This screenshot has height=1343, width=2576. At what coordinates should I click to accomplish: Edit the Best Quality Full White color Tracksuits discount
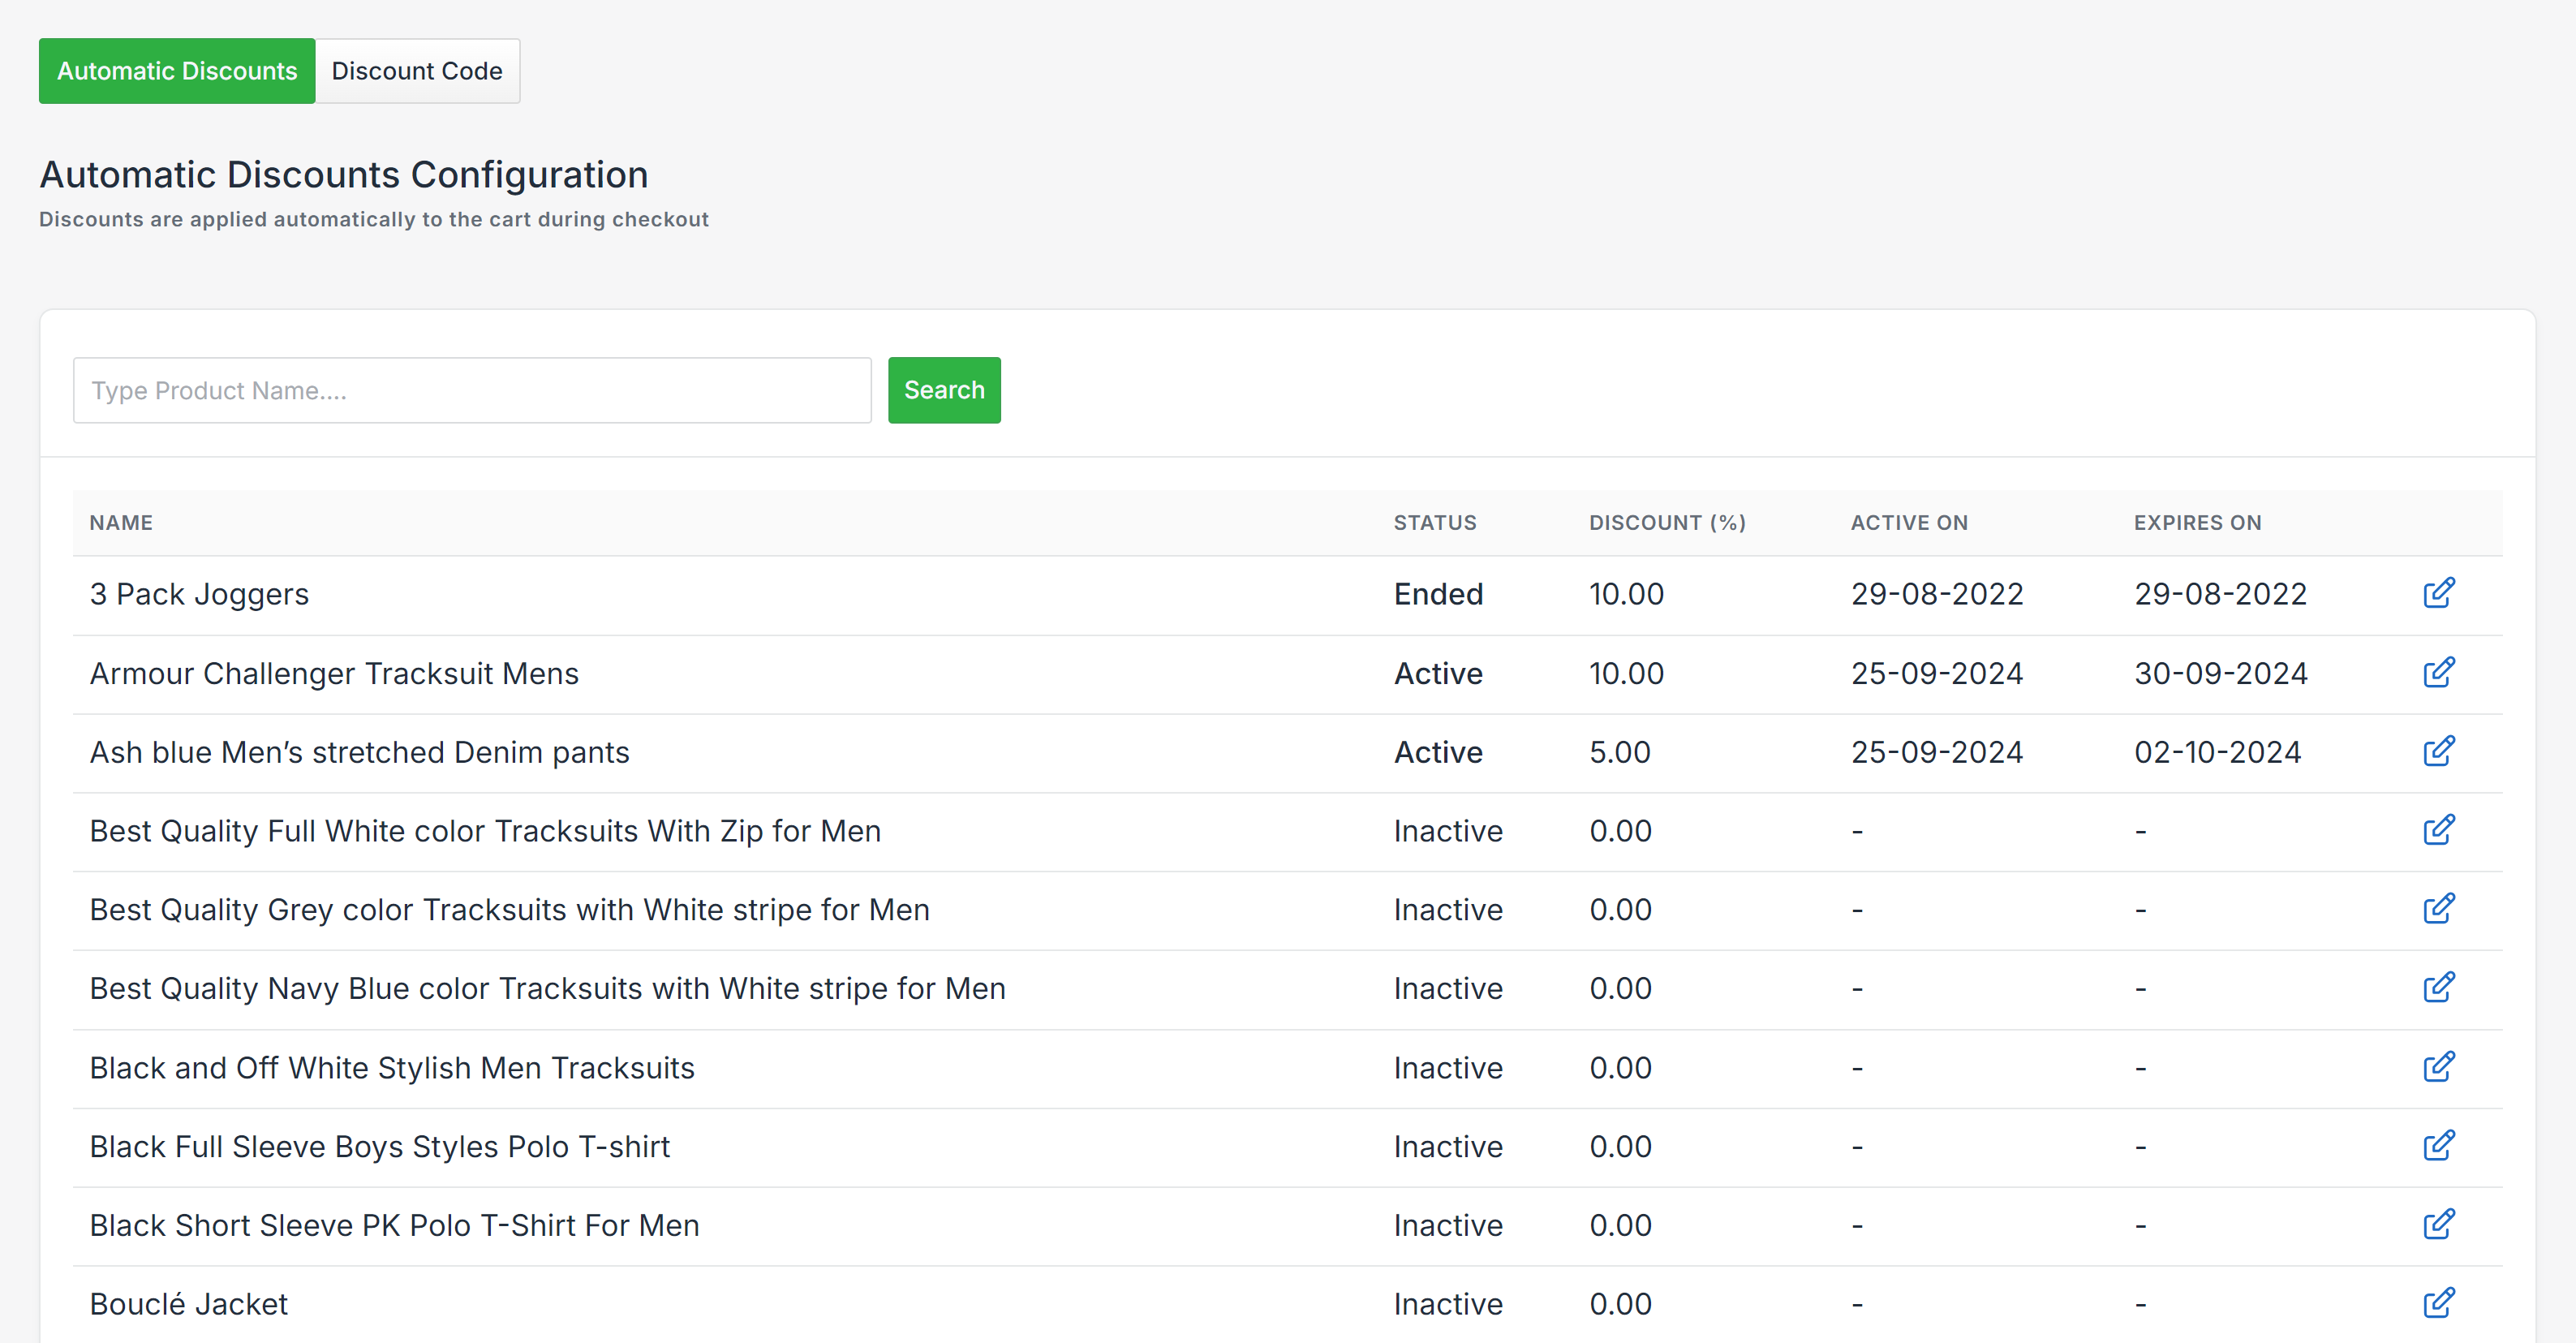pos(2440,830)
